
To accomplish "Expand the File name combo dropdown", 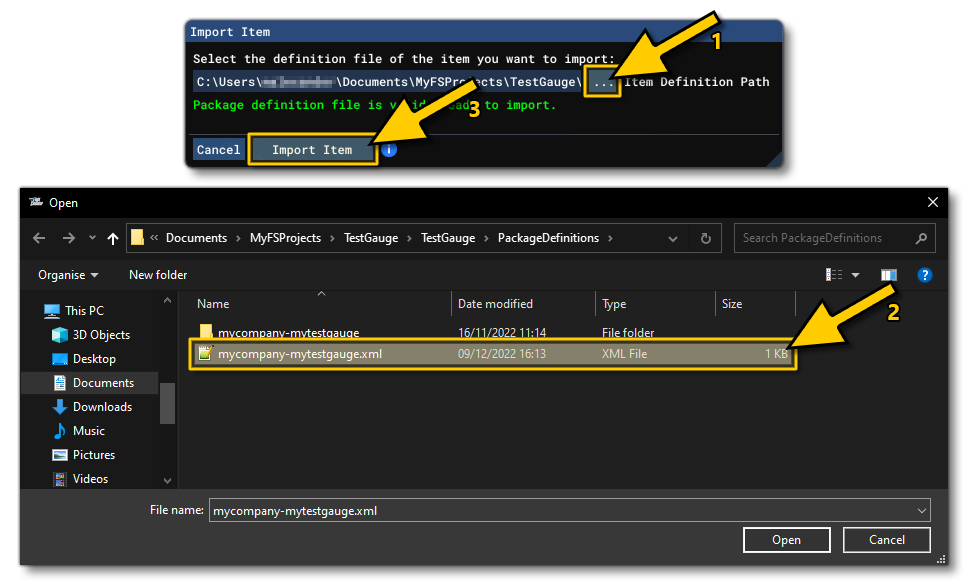I will tap(920, 510).
